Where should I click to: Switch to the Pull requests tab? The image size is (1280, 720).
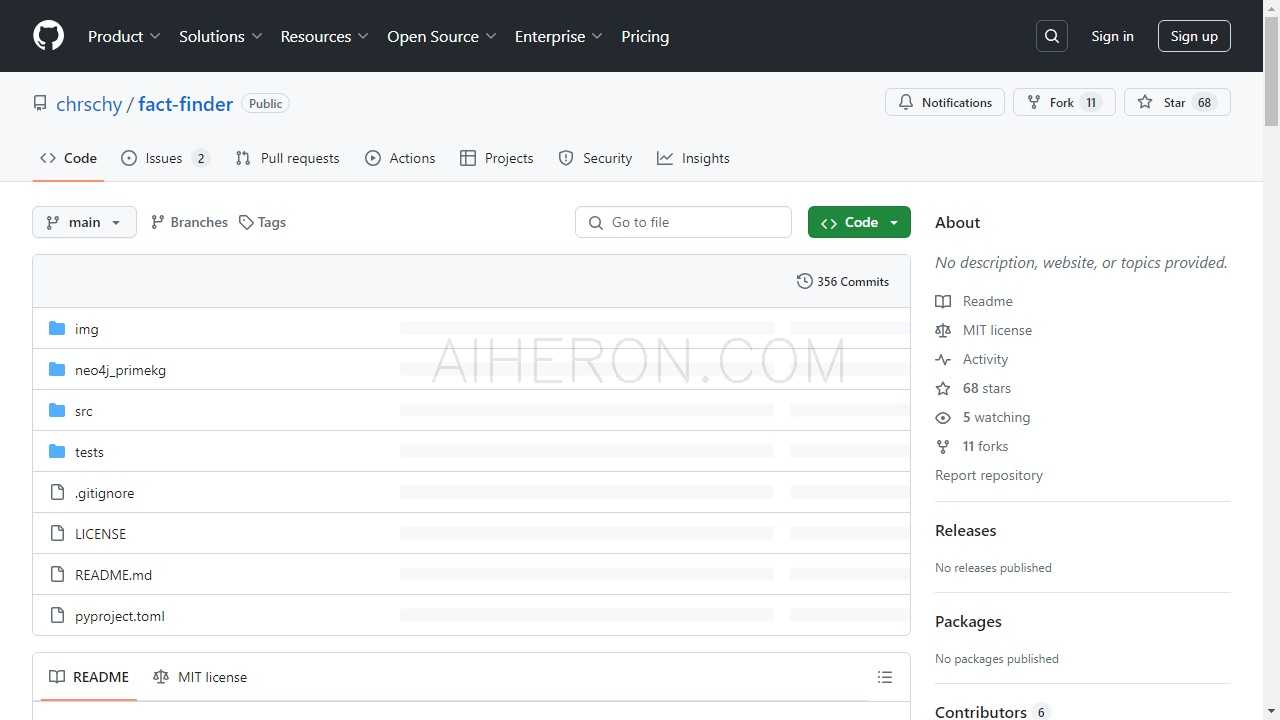[x=287, y=158]
